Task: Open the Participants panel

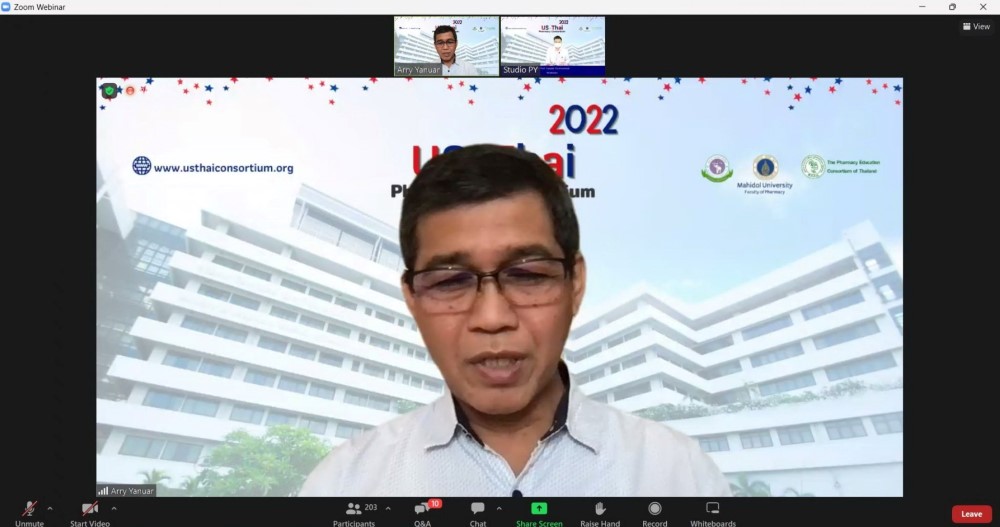Action: coord(354,511)
